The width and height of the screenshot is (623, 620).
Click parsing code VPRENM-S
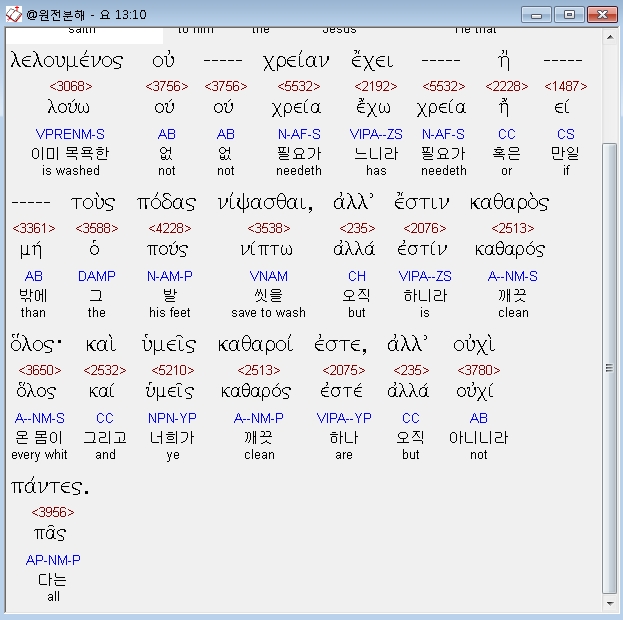(x=70, y=134)
